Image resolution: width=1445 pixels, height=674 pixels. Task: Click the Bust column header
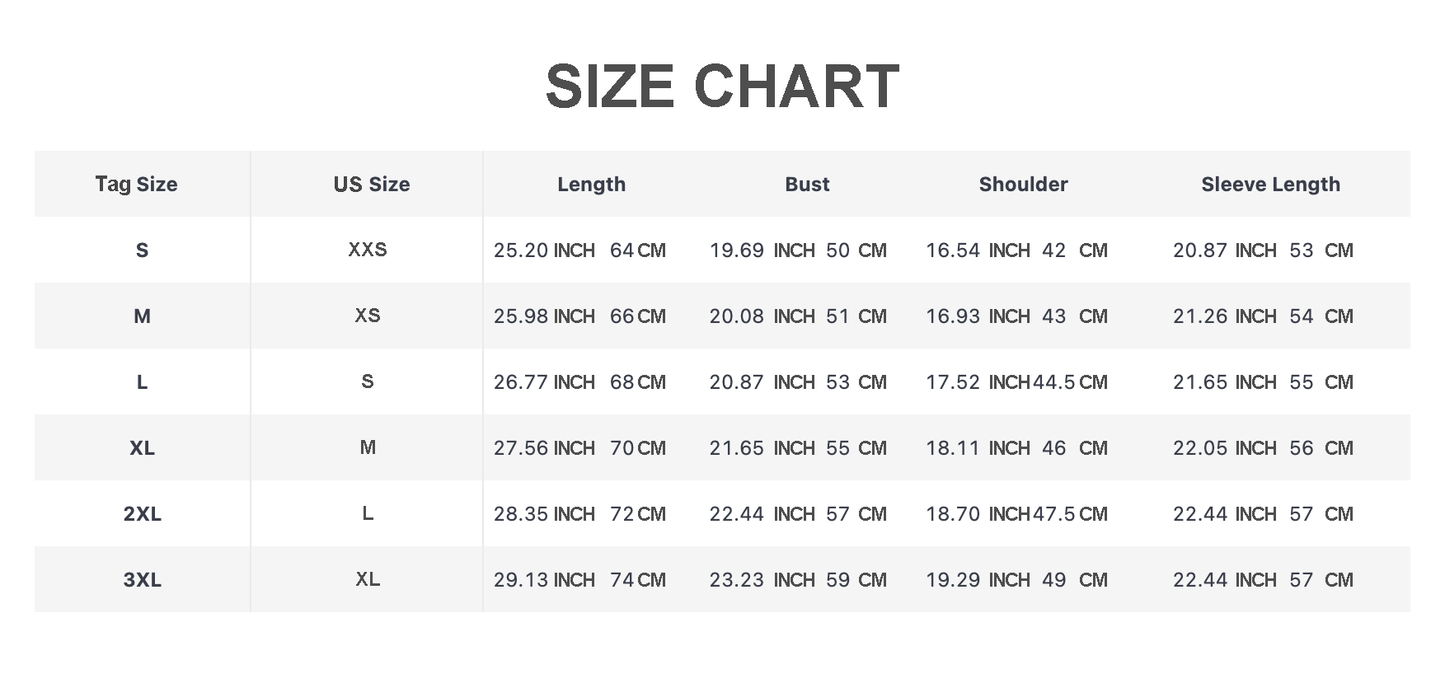(x=807, y=184)
